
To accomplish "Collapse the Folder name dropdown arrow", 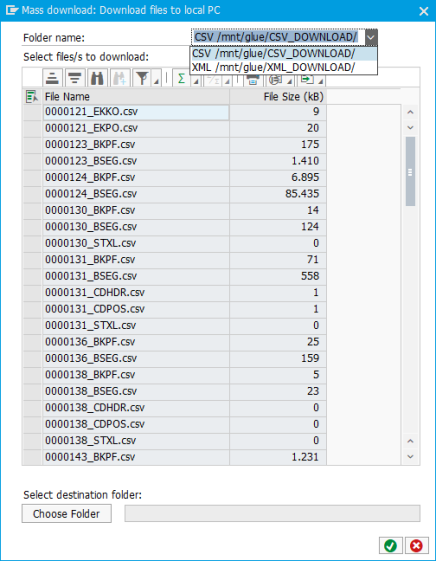I will pyautogui.click(x=371, y=37).
